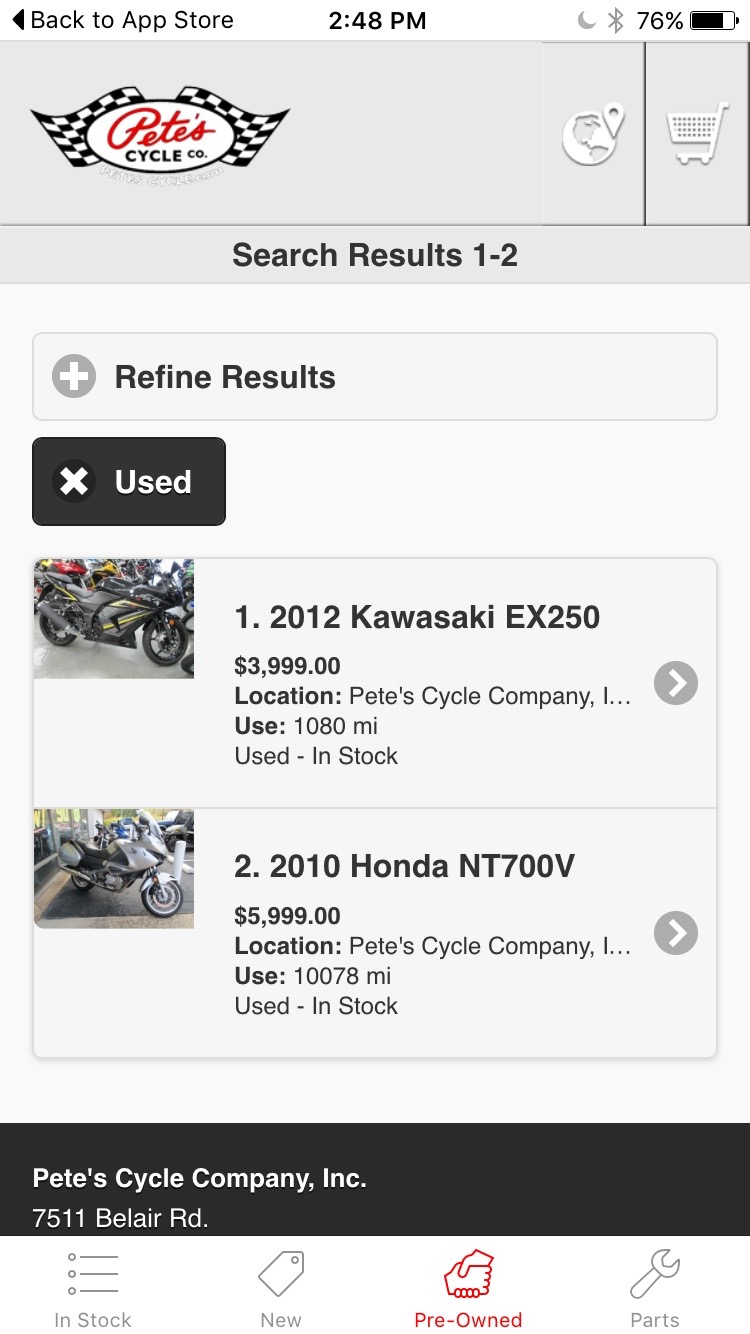Tap the Pete's Cycle Company, Inc. footer name
The height and width of the screenshot is (1334, 750).
[199, 1178]
